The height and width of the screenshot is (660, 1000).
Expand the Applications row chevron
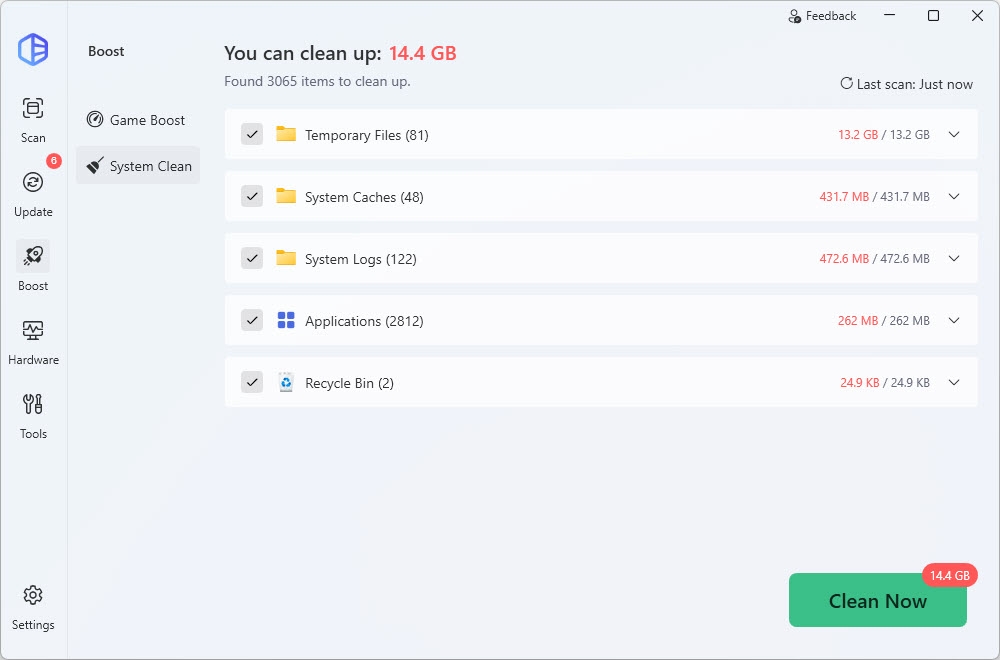(x=953, y=321)
